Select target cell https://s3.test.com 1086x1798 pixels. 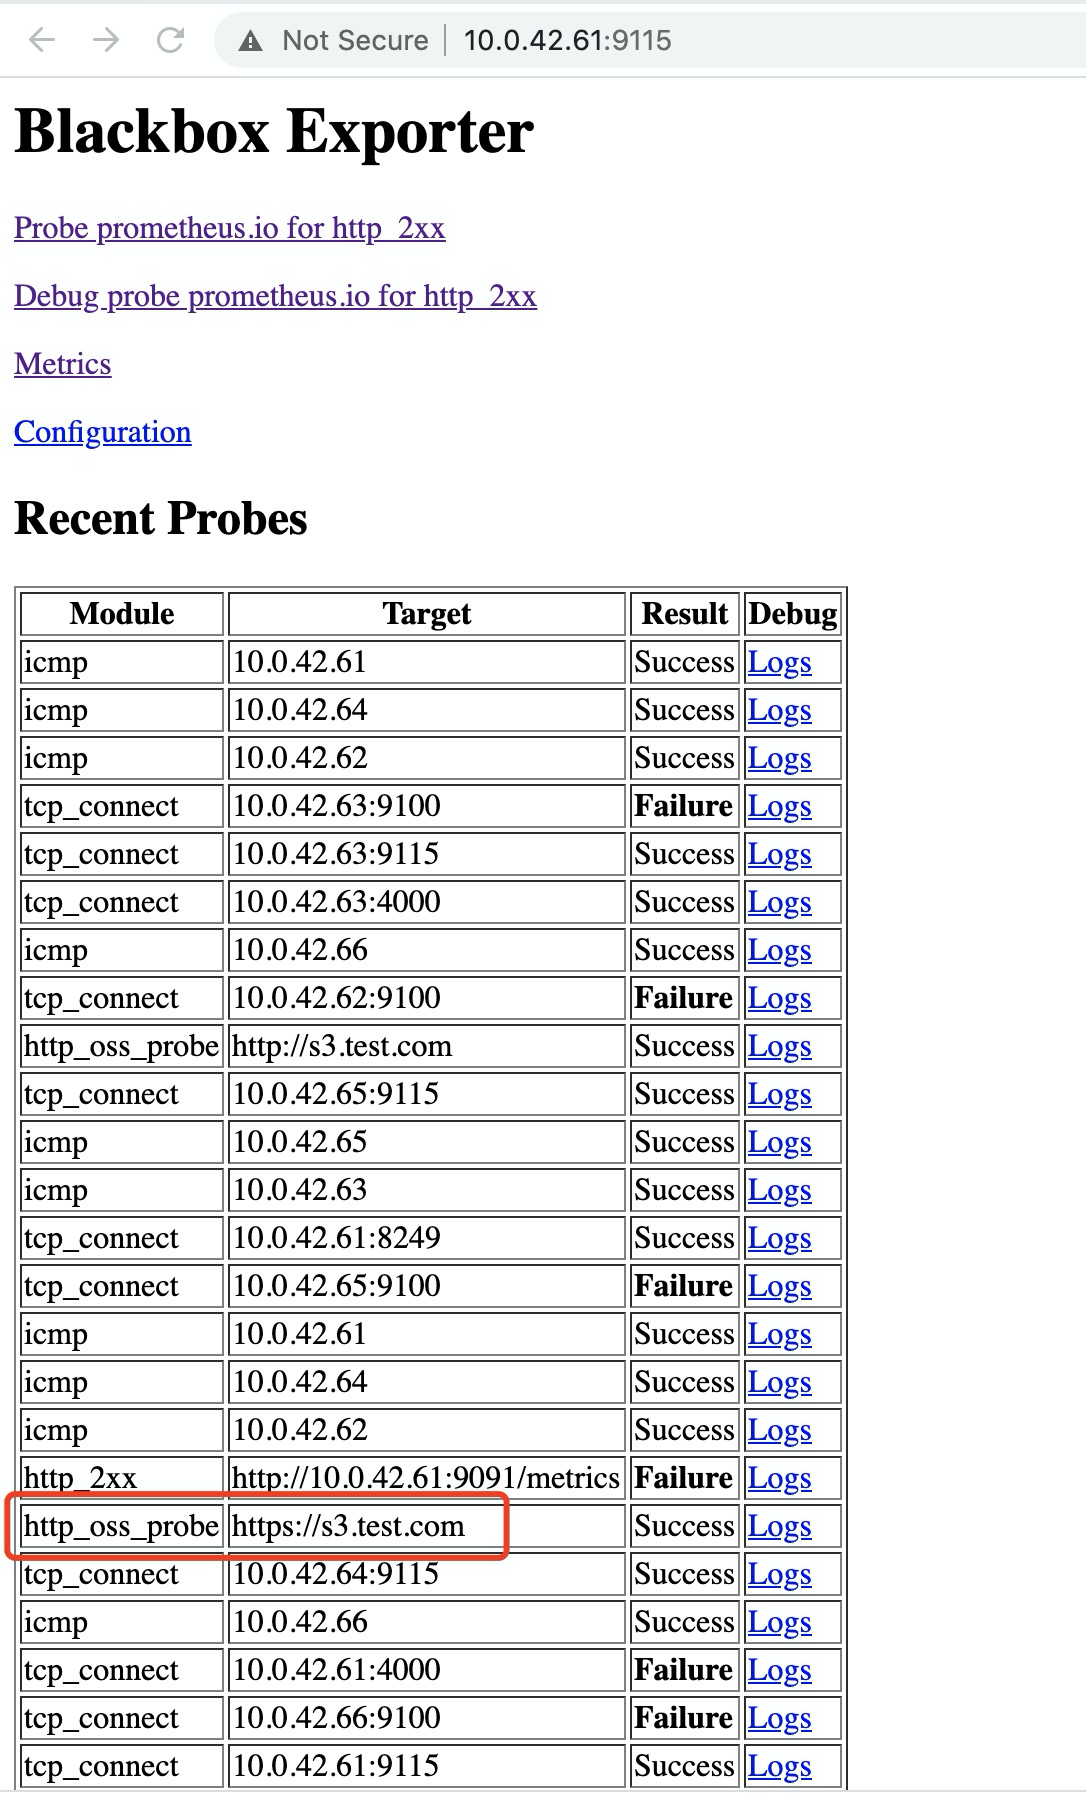pyautogui.click(x=427, y=1526)
